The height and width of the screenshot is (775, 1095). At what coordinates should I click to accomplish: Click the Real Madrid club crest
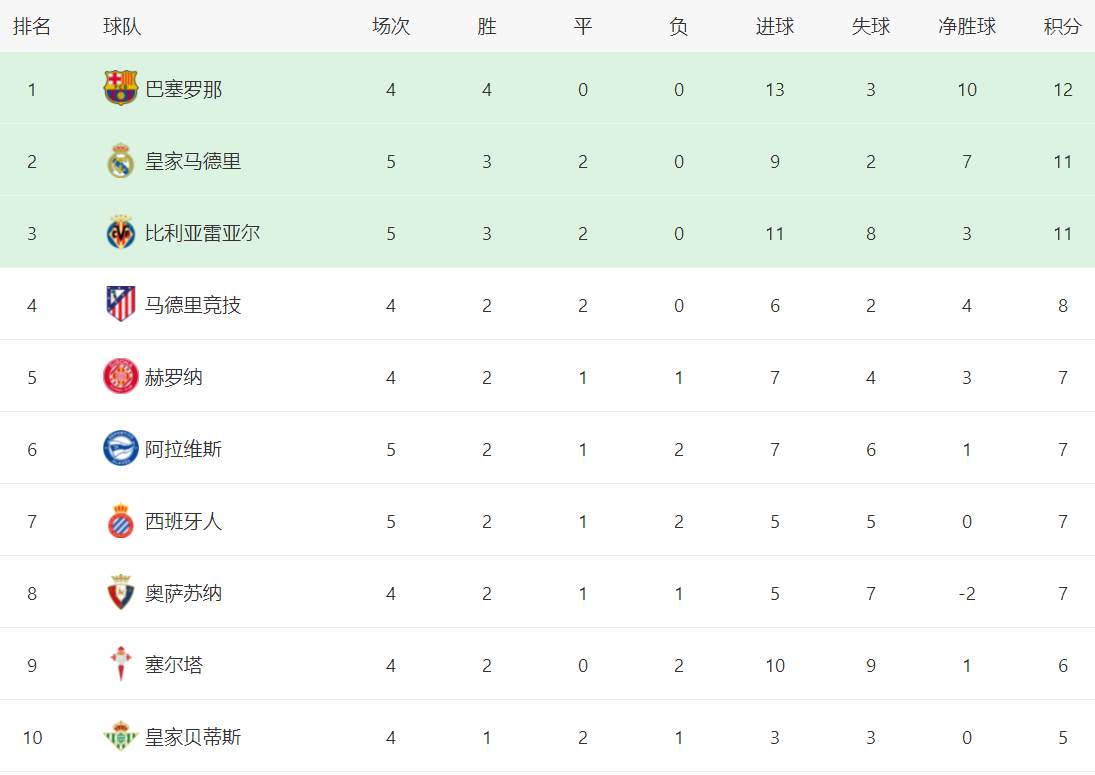(120, 161)
